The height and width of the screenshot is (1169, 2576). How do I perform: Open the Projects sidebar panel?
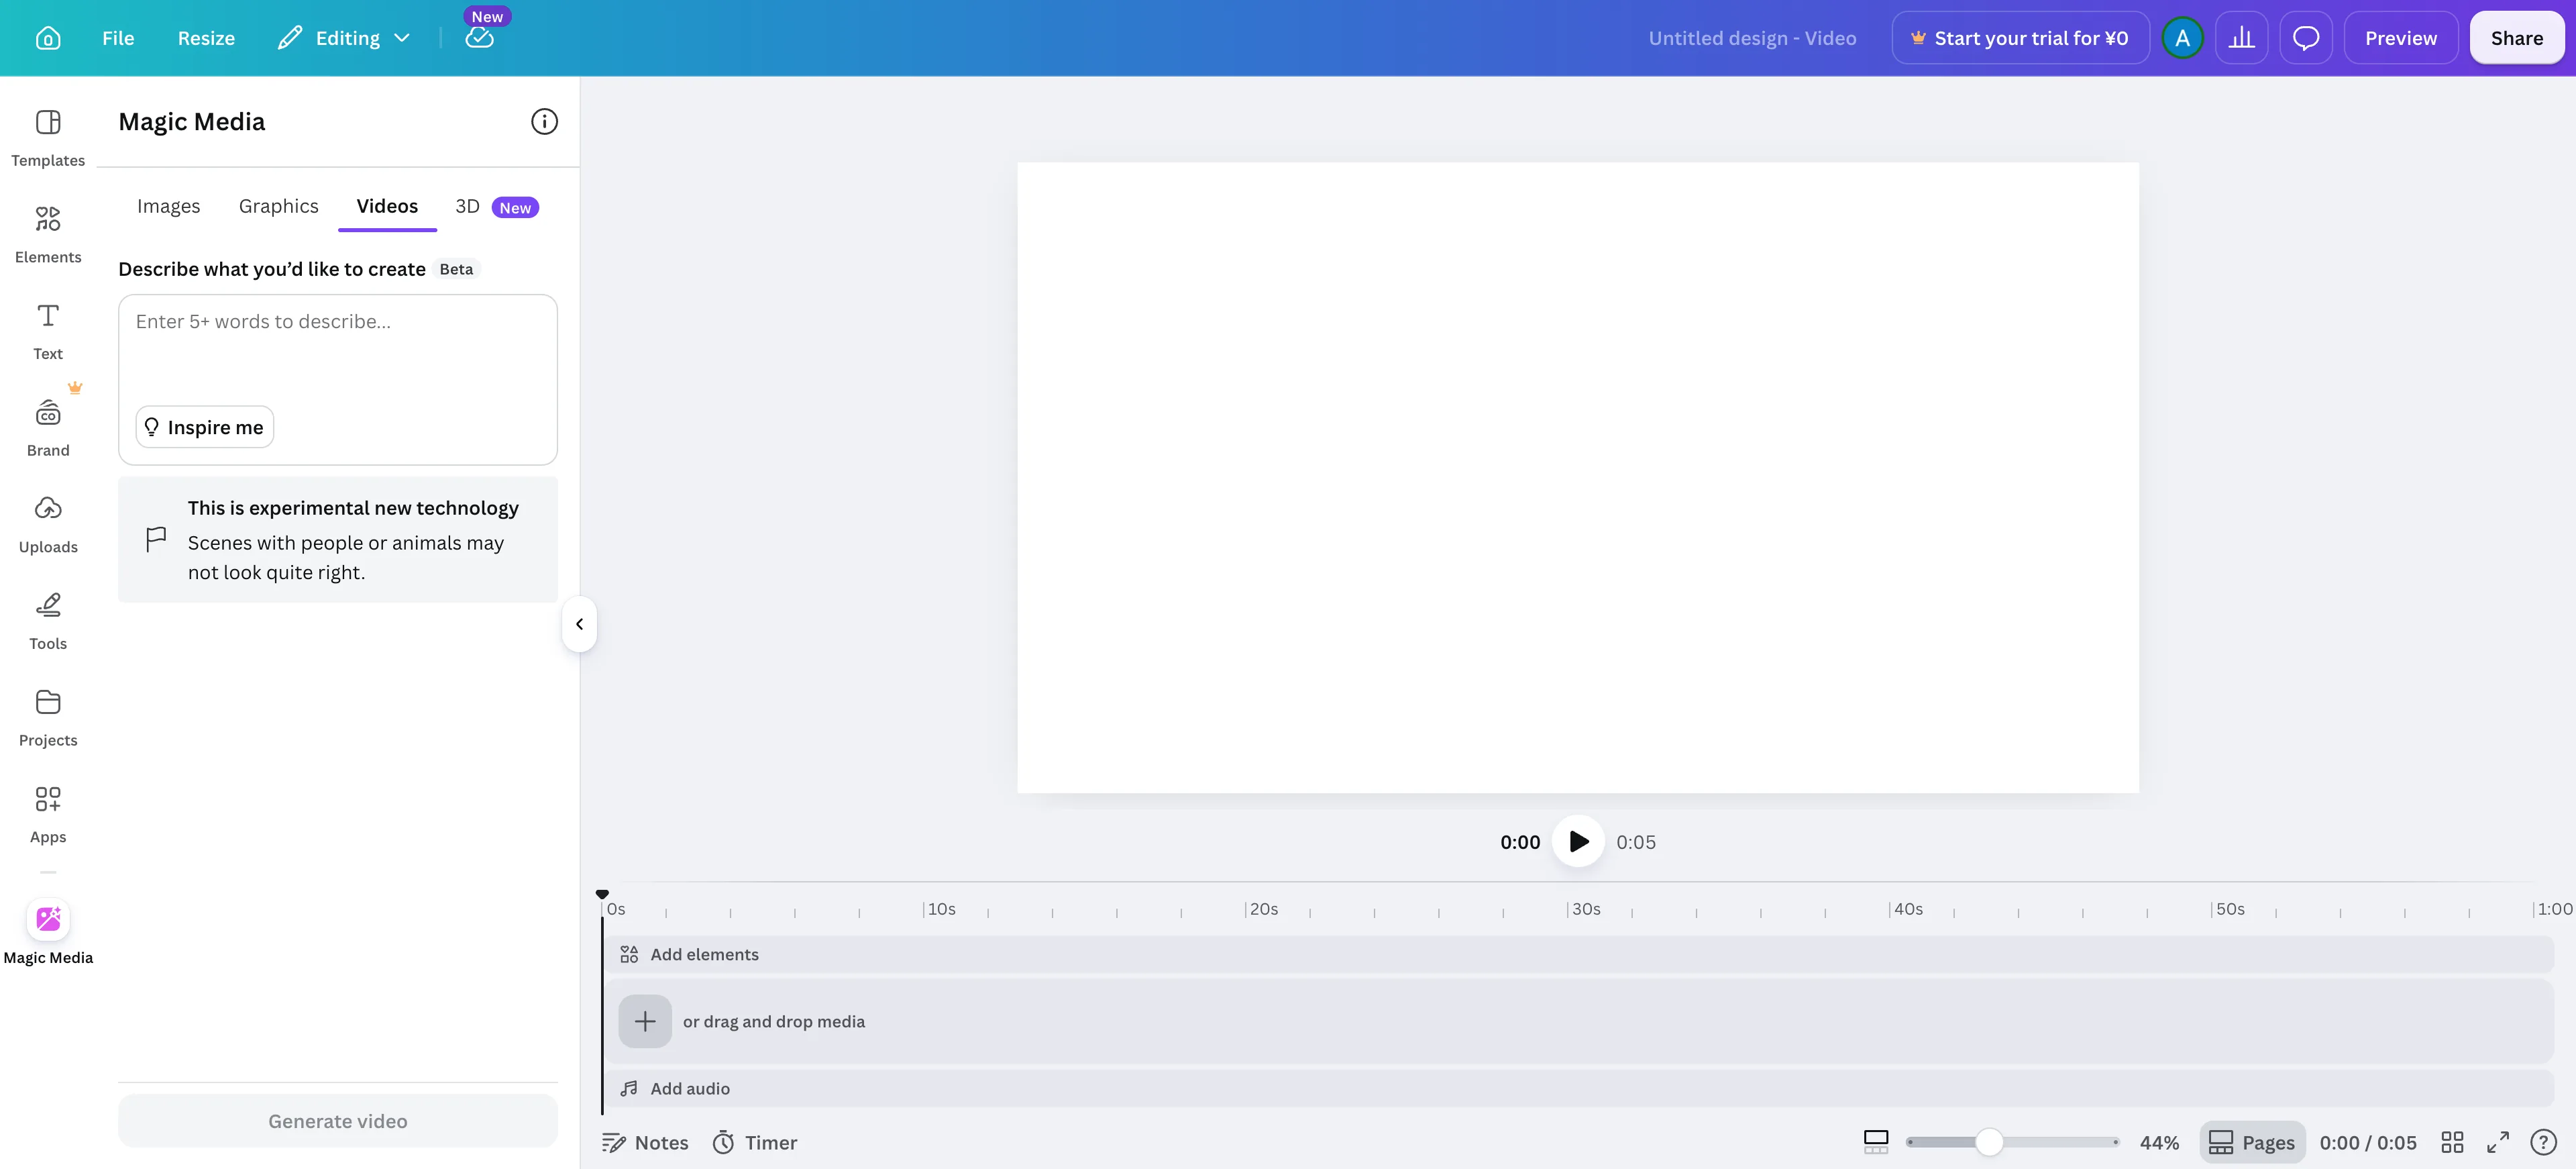click(x=48, y=718)
